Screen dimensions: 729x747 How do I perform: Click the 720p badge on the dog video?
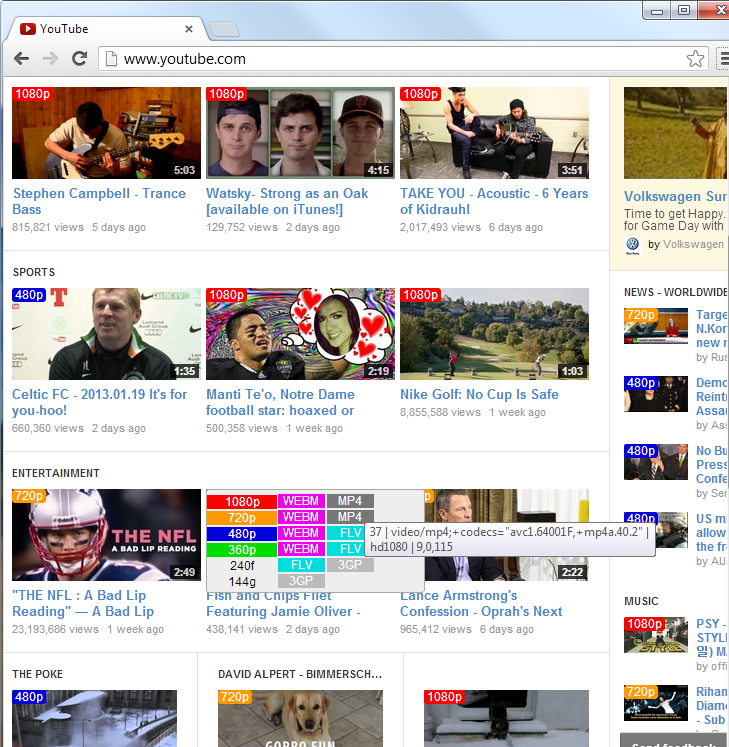pyautogui.click(x=234, y=697)
